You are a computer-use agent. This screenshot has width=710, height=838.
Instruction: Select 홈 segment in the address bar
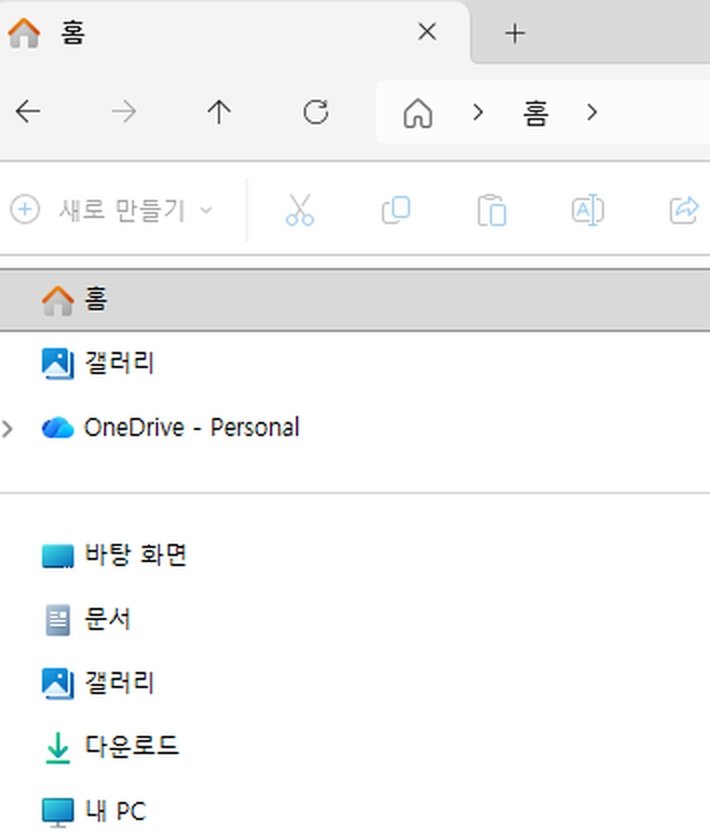click(535, 113)
